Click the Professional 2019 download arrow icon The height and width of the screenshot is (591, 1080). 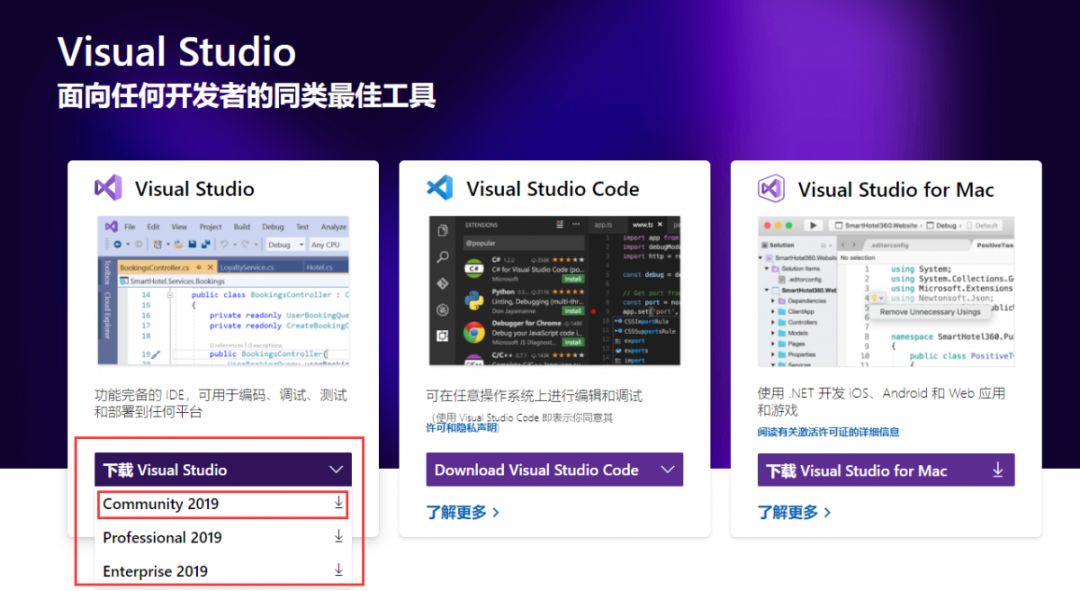click(x=338, y=537)
